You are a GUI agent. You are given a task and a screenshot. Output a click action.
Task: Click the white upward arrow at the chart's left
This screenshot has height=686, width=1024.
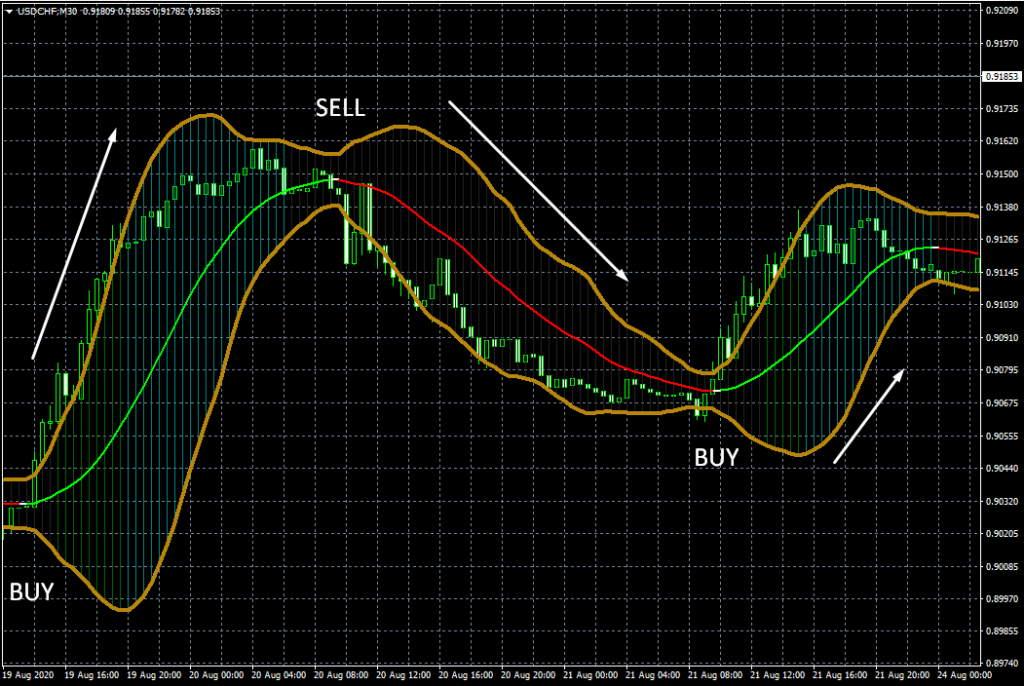[x=75, y=243]
